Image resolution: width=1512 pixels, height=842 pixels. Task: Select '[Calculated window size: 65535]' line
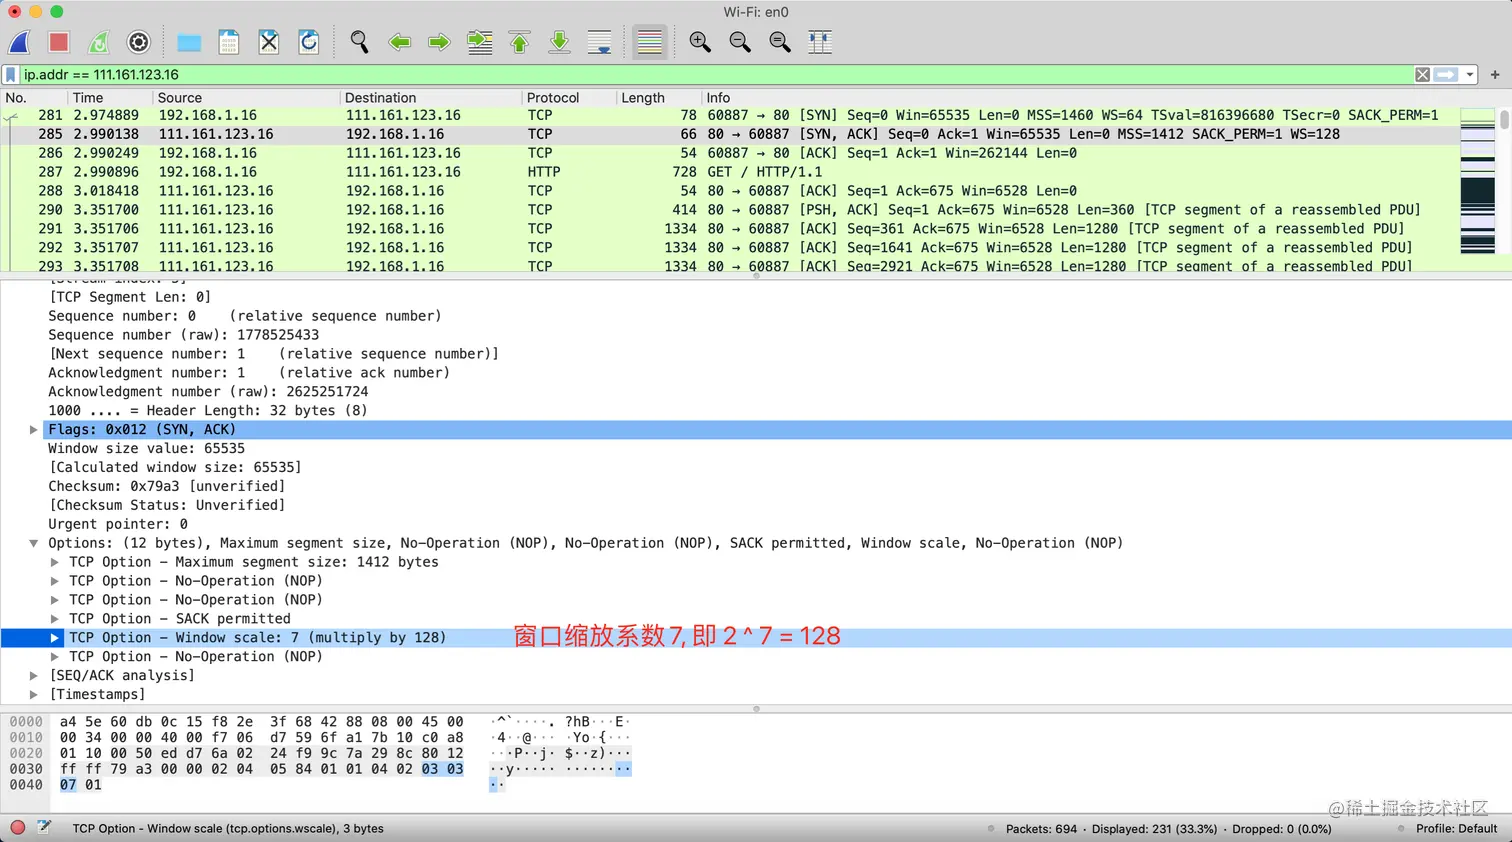click(175, 468)
